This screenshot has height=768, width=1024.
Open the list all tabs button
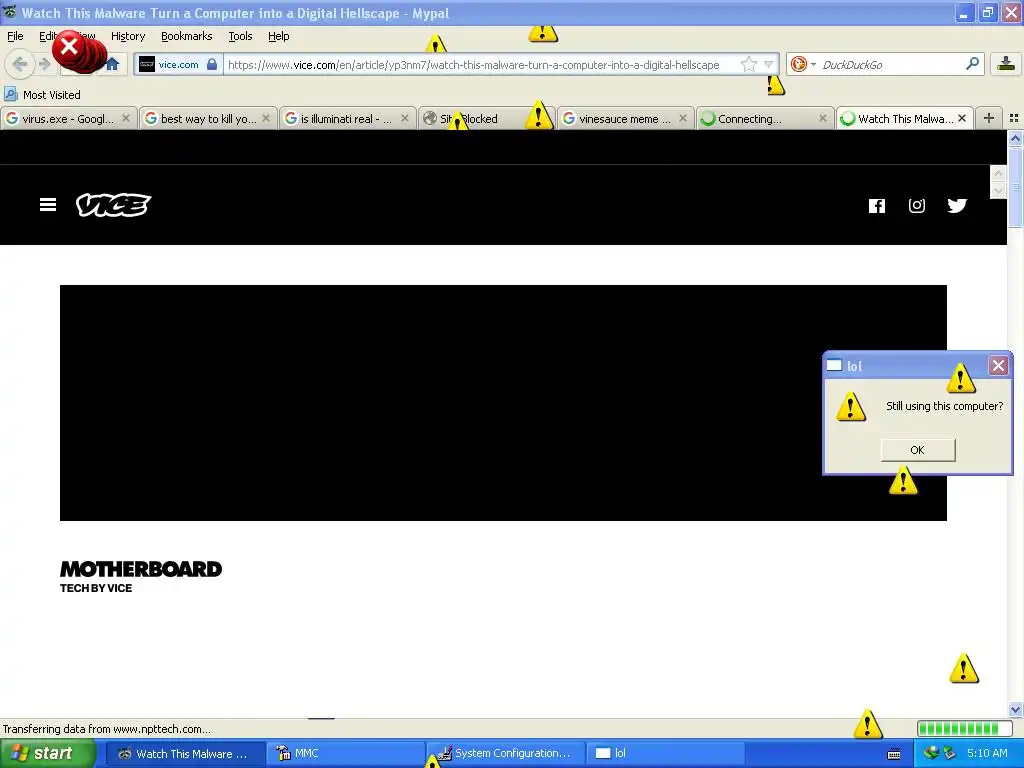point(1014,118)
